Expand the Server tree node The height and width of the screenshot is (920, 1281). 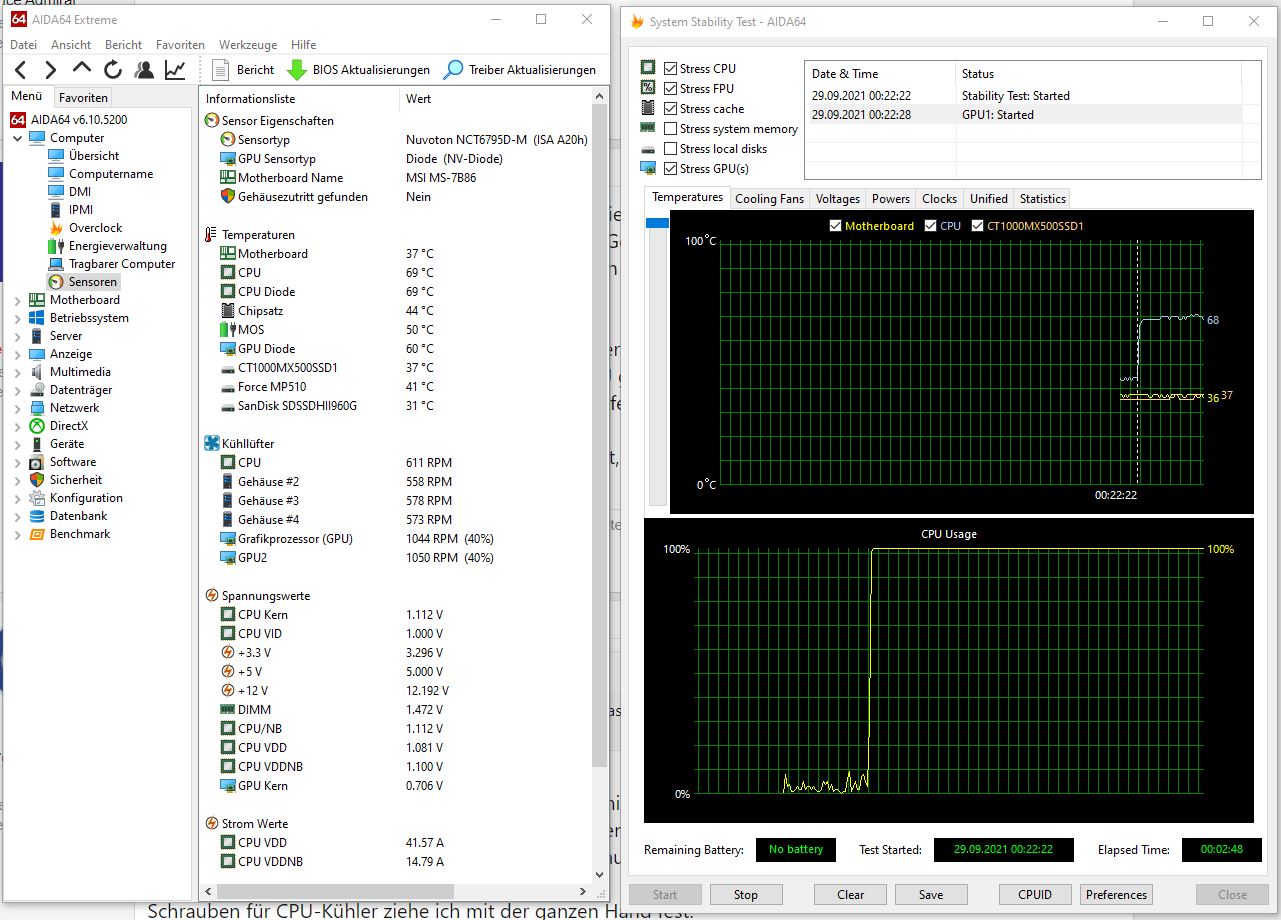point(18,336)
